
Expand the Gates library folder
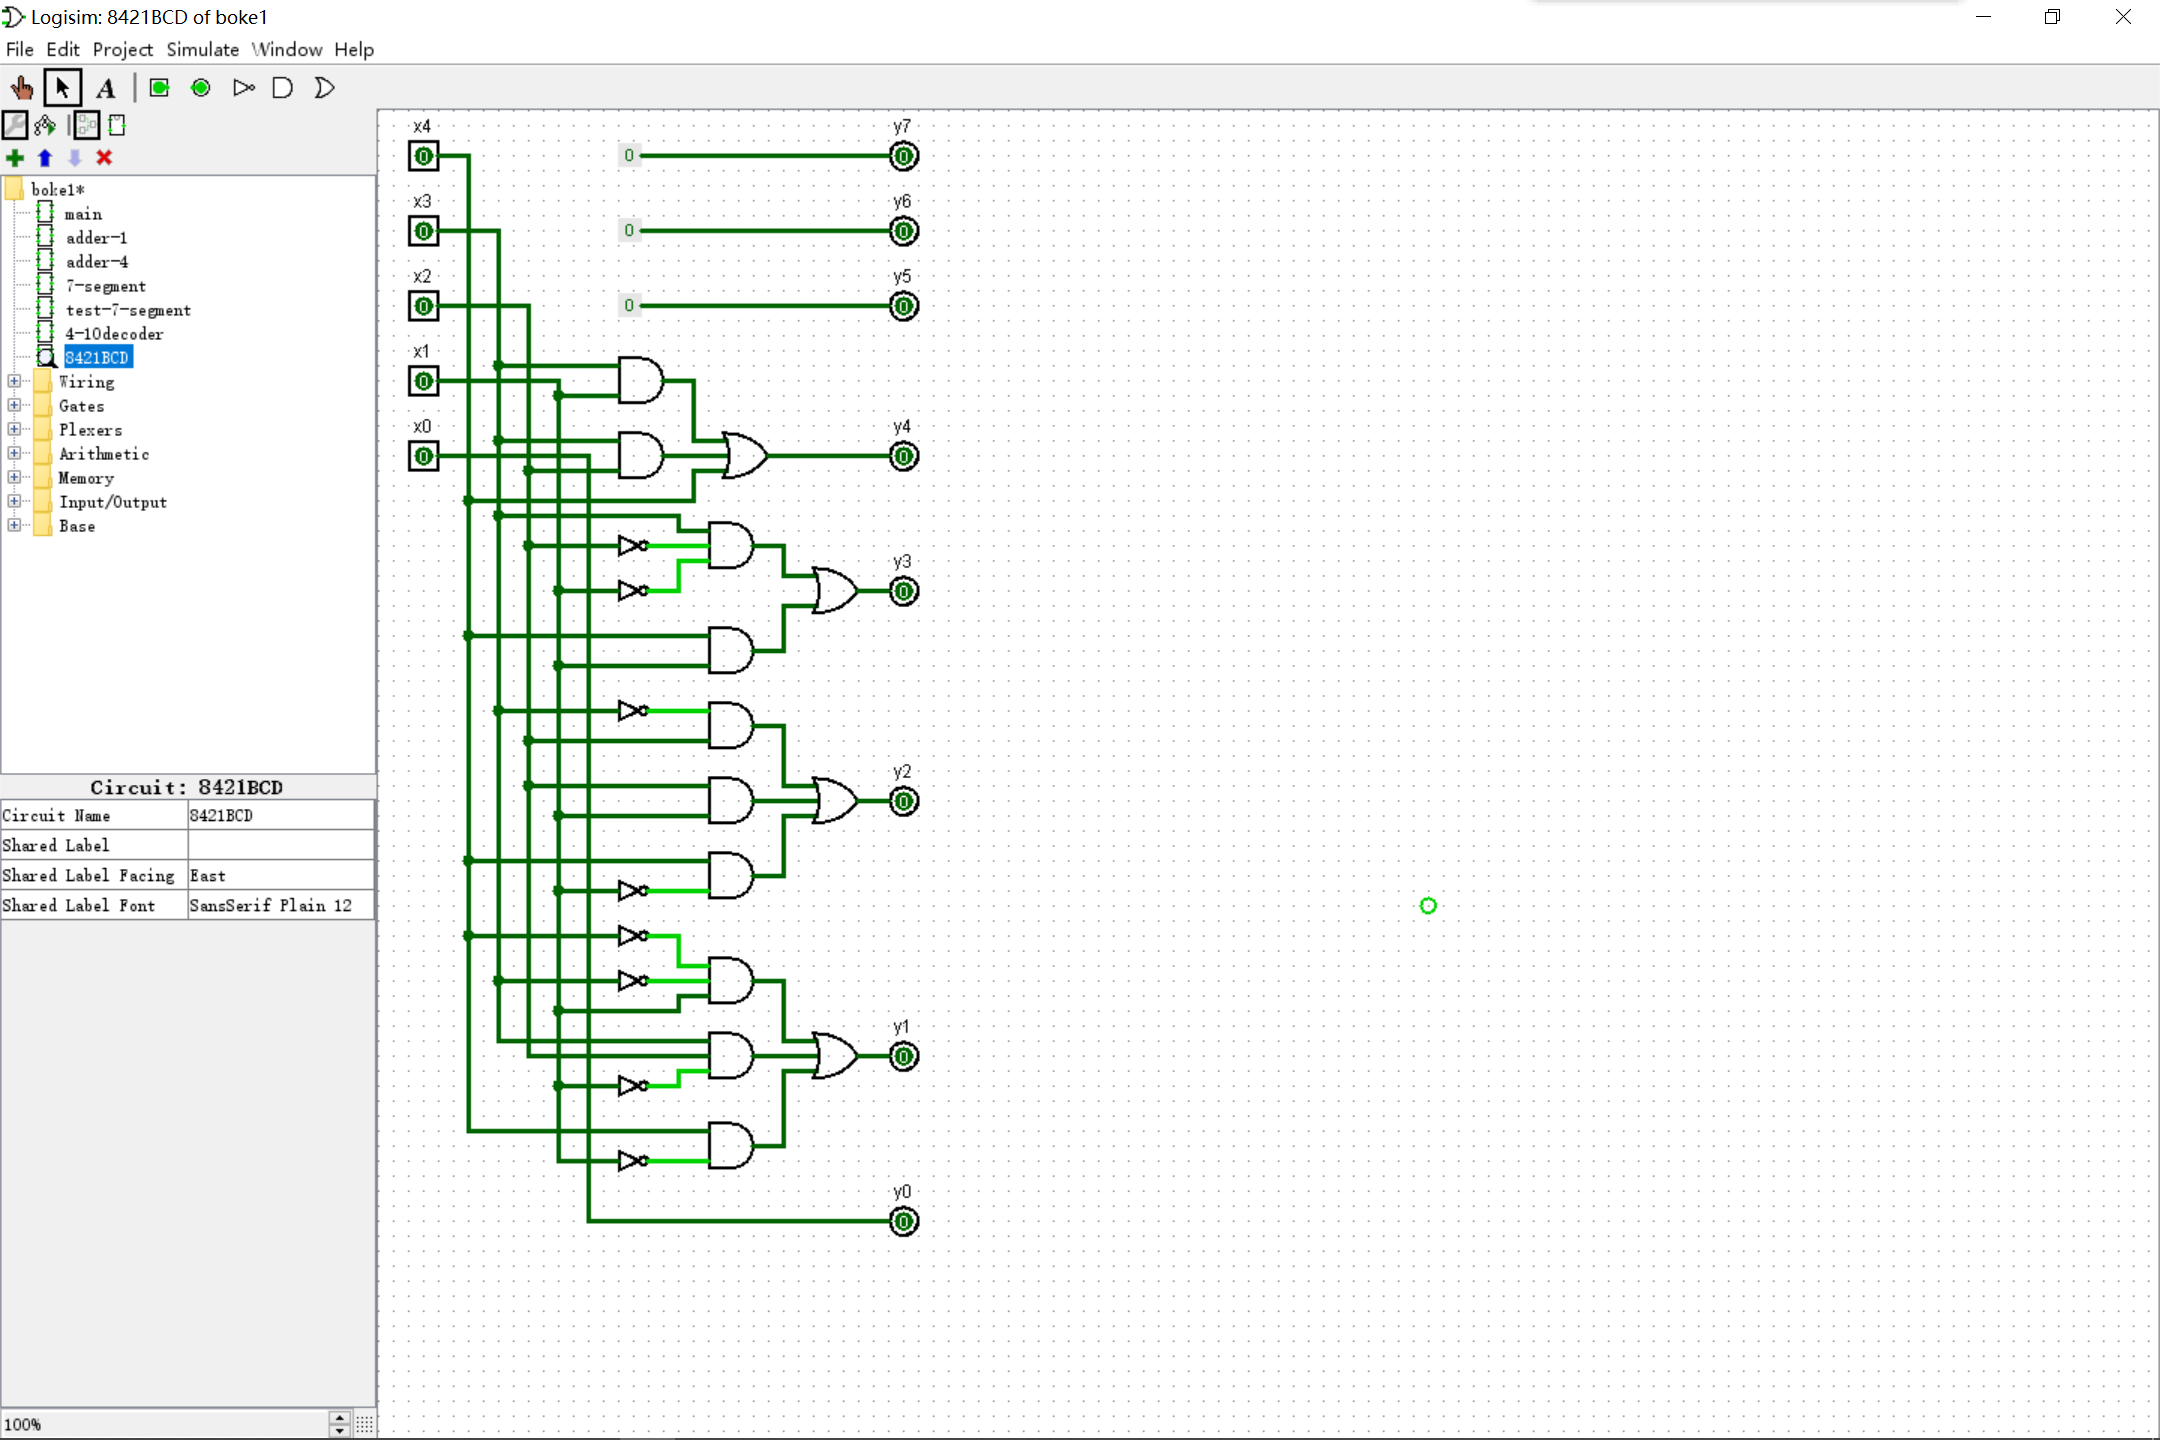(14, 406)
